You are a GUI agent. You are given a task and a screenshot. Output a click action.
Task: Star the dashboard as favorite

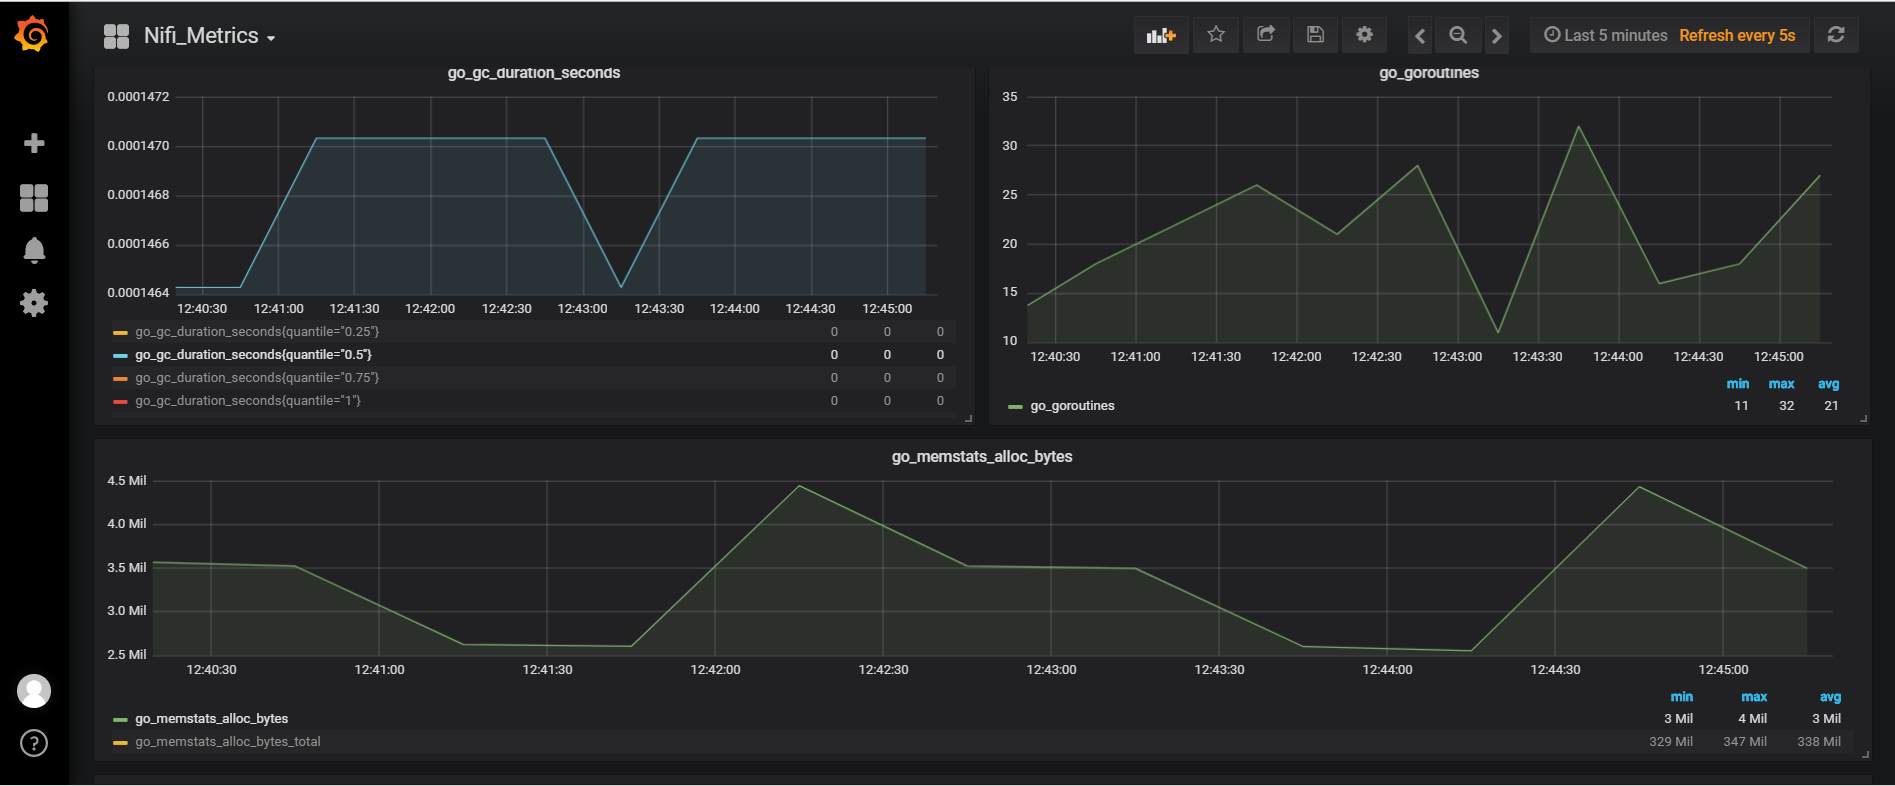click(1216, 35)
